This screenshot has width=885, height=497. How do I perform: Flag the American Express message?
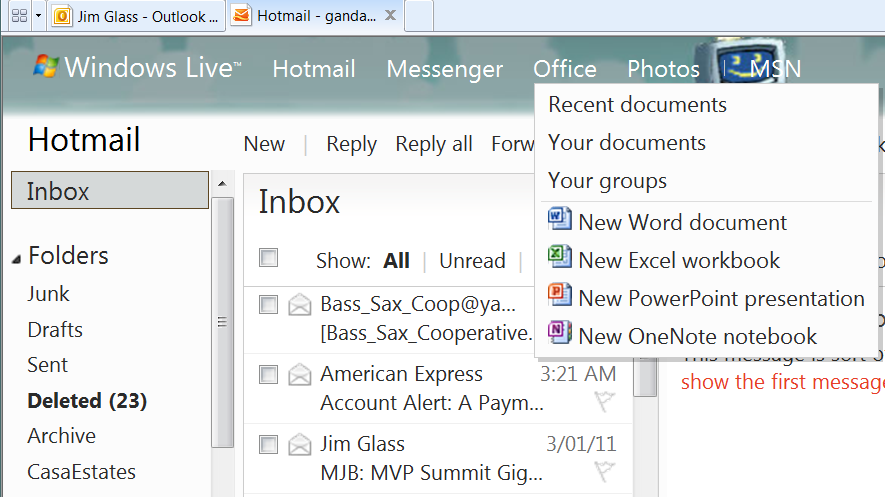coord(604,402)
